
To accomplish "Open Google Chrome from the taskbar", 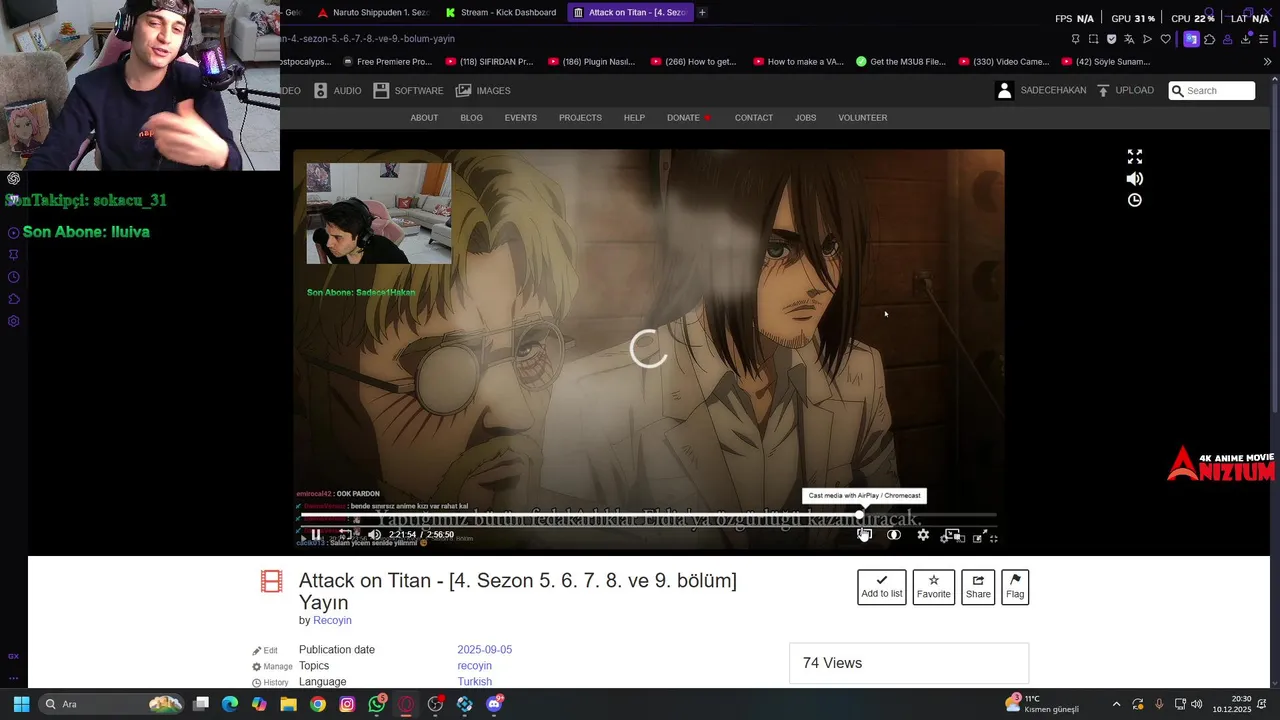I will click(x=318, y=704).
